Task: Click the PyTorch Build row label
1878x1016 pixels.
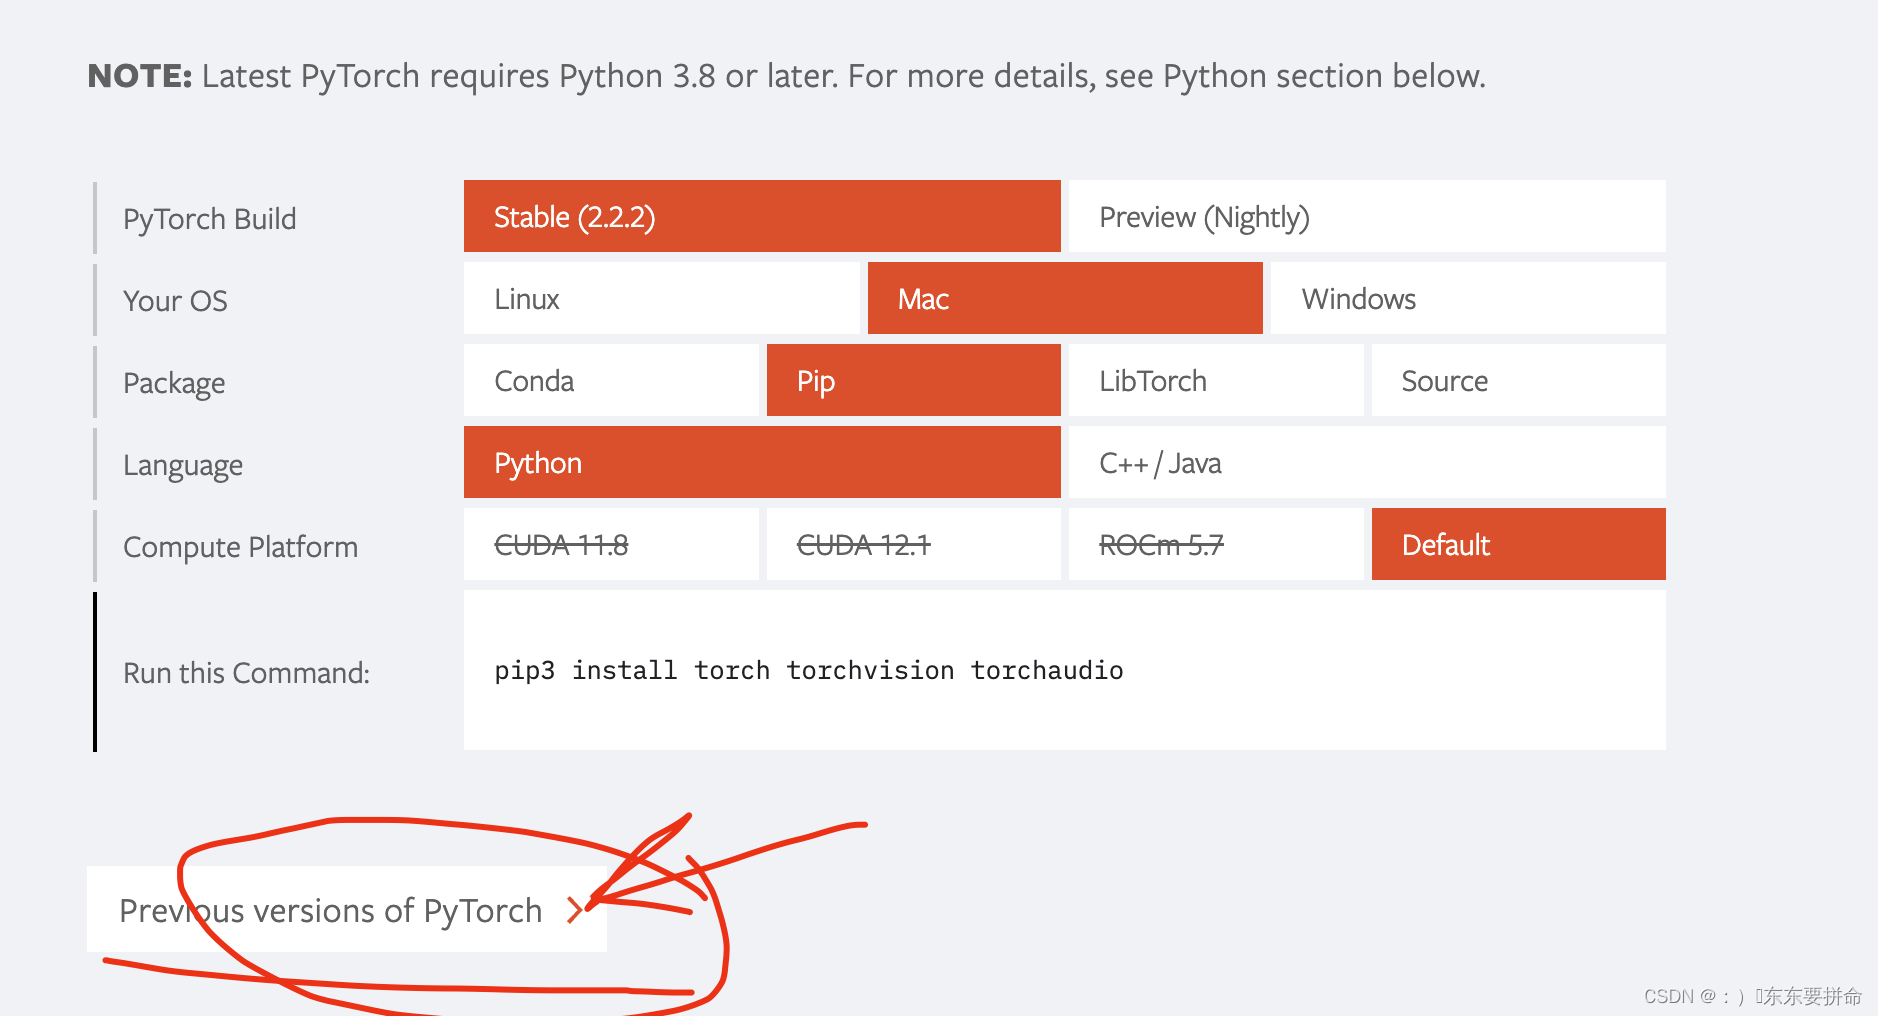Action: coord(210,219)
